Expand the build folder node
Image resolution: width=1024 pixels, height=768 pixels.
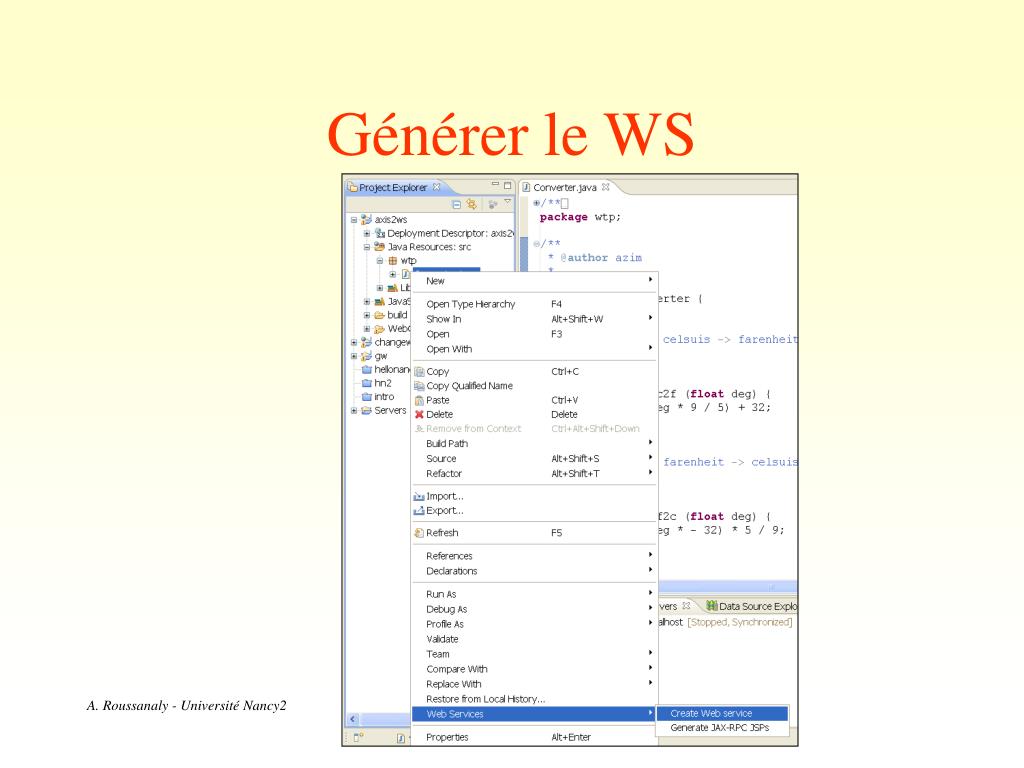point(366,315)
